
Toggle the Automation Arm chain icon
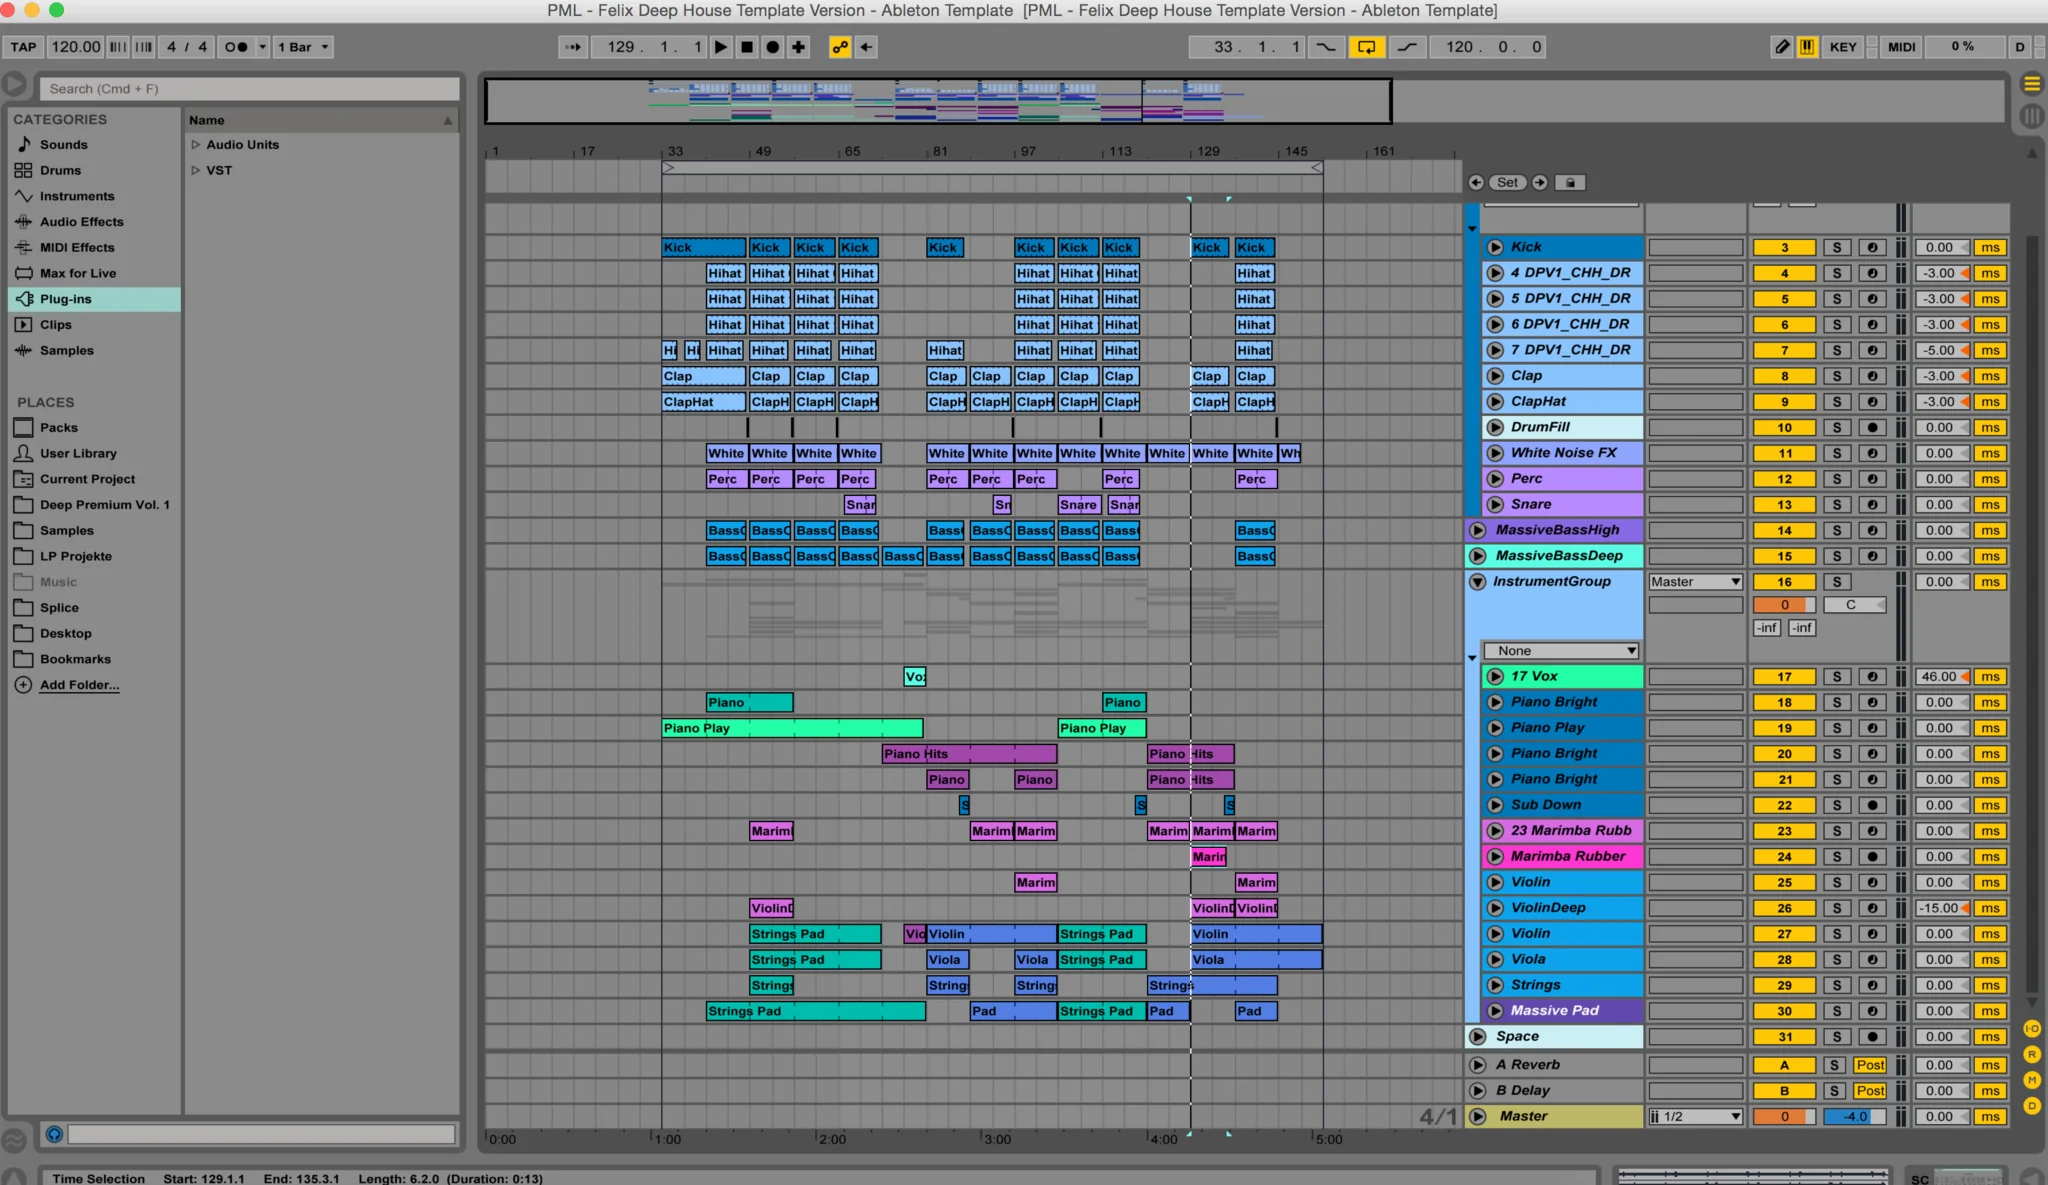coord(840,47)
